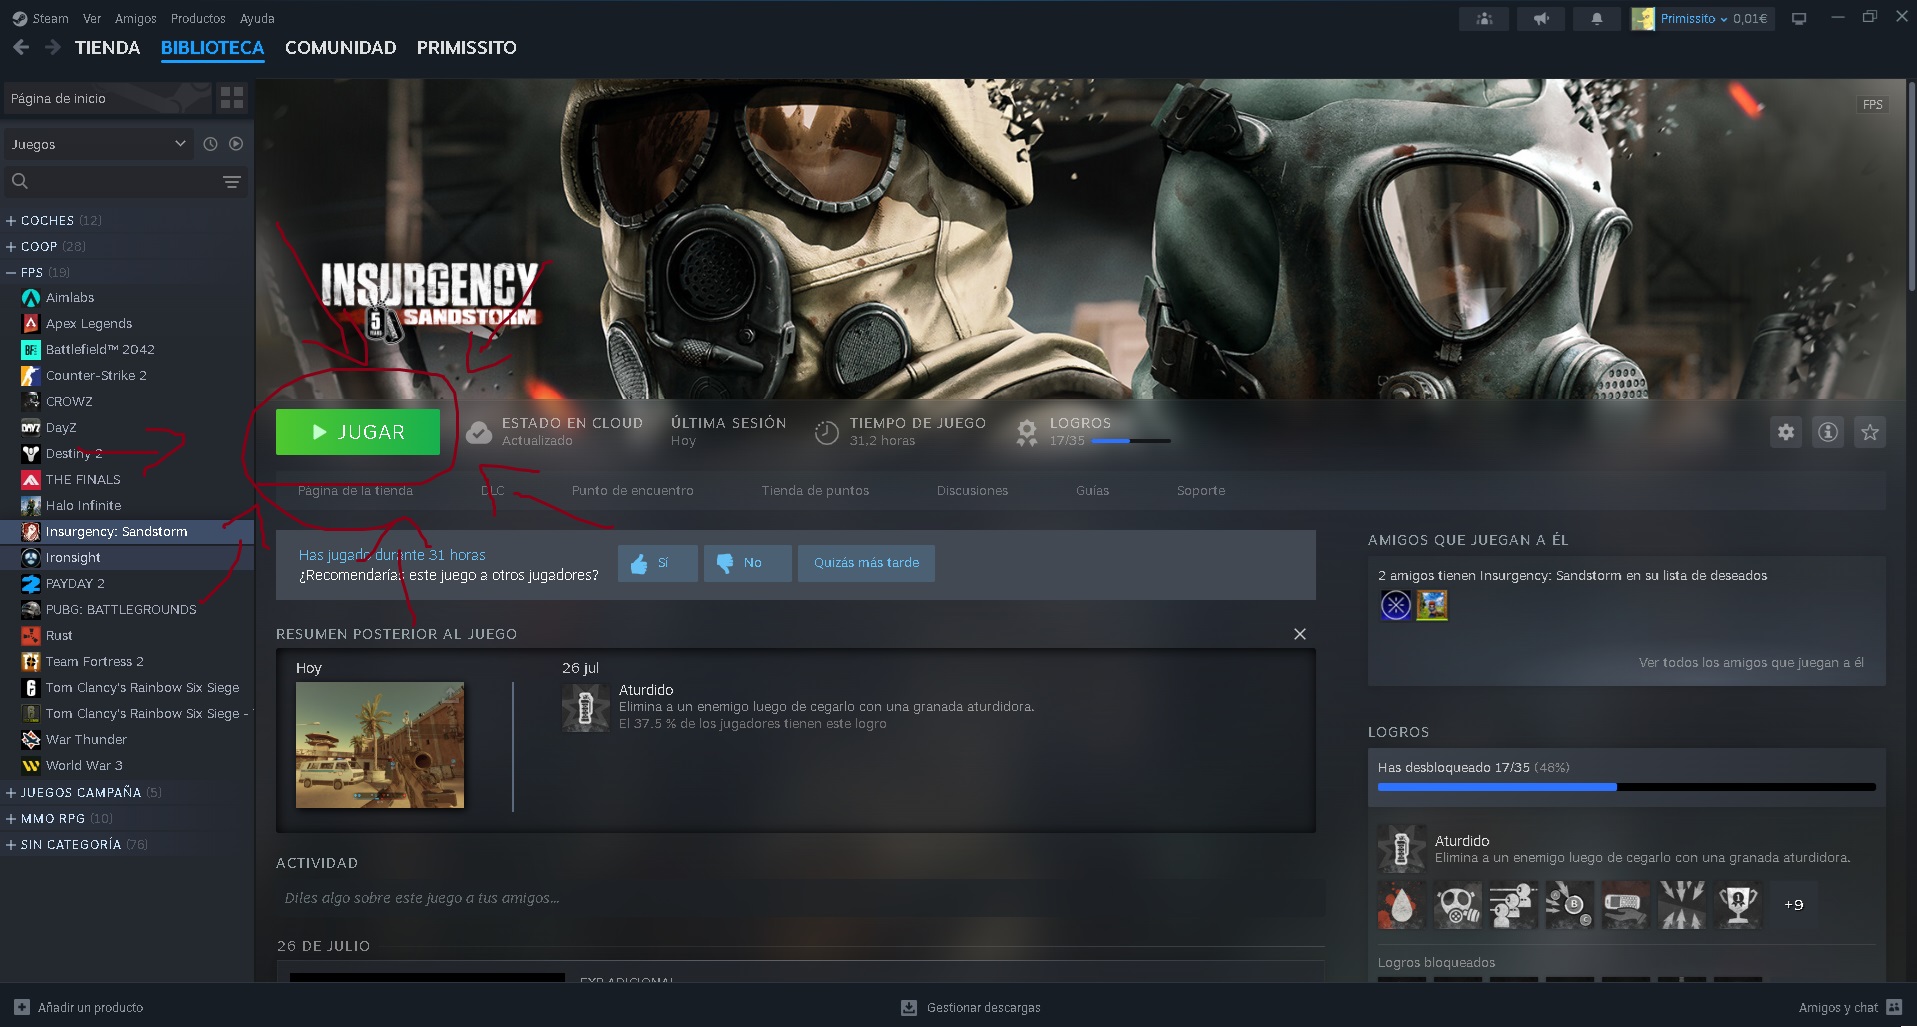1917x1027 pixels.
Task: Open the announcements megaphone icon
Action: click(1541, 18)
